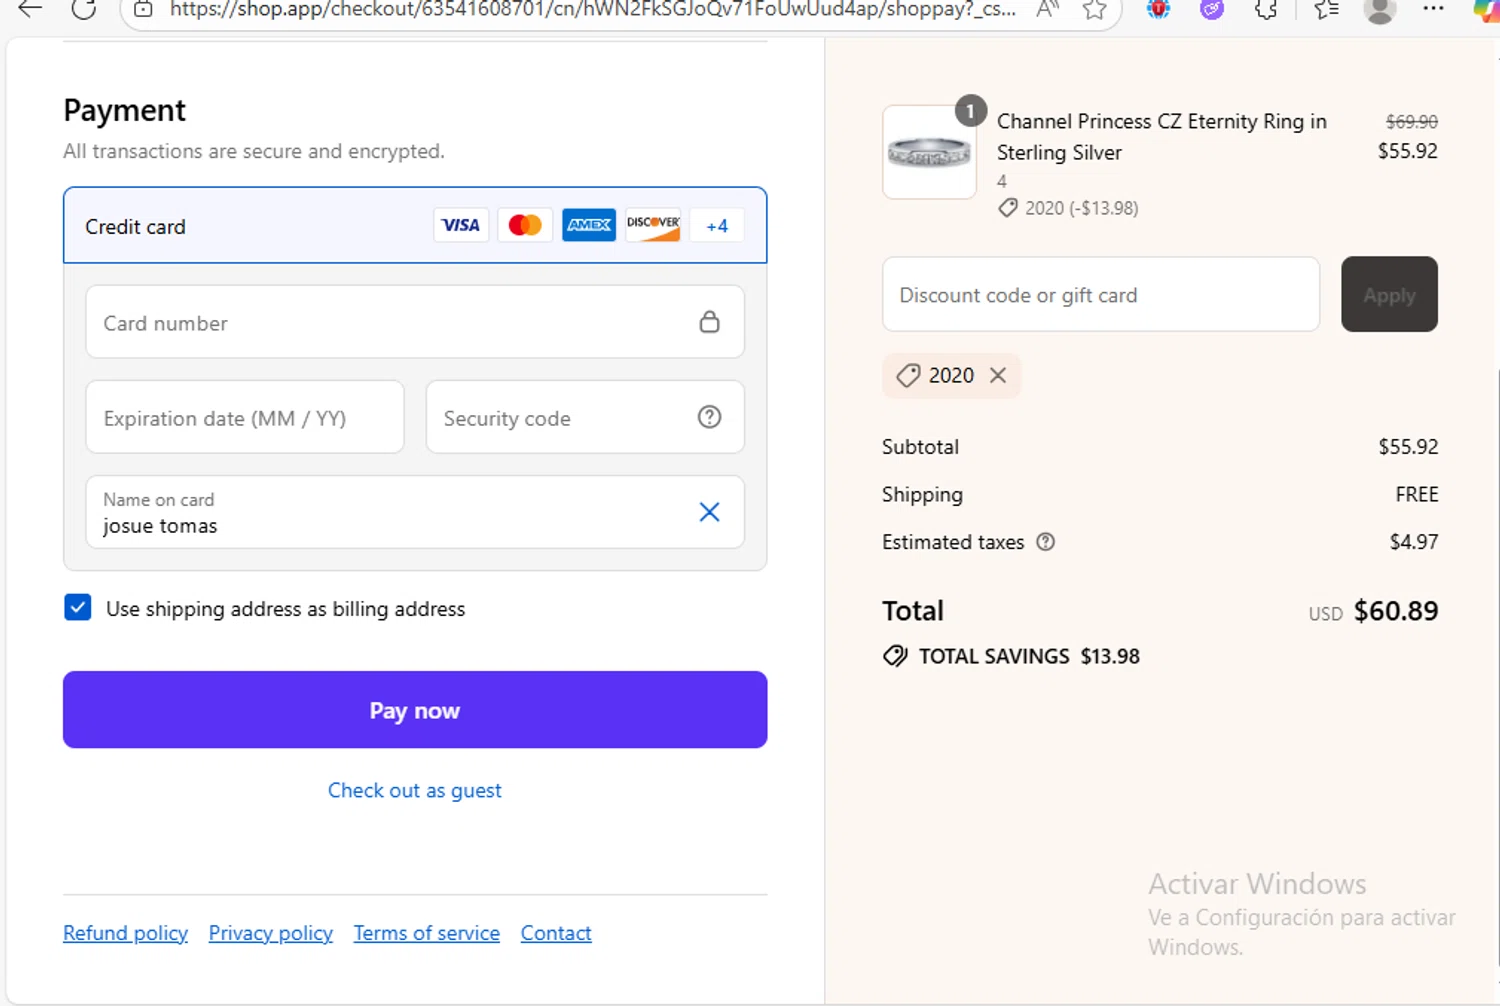Click the product title Channel Princess CZ Eternity Ring
Image resolution: width=1500 pixels, height=1006 pixels.
click(1162, 137)
